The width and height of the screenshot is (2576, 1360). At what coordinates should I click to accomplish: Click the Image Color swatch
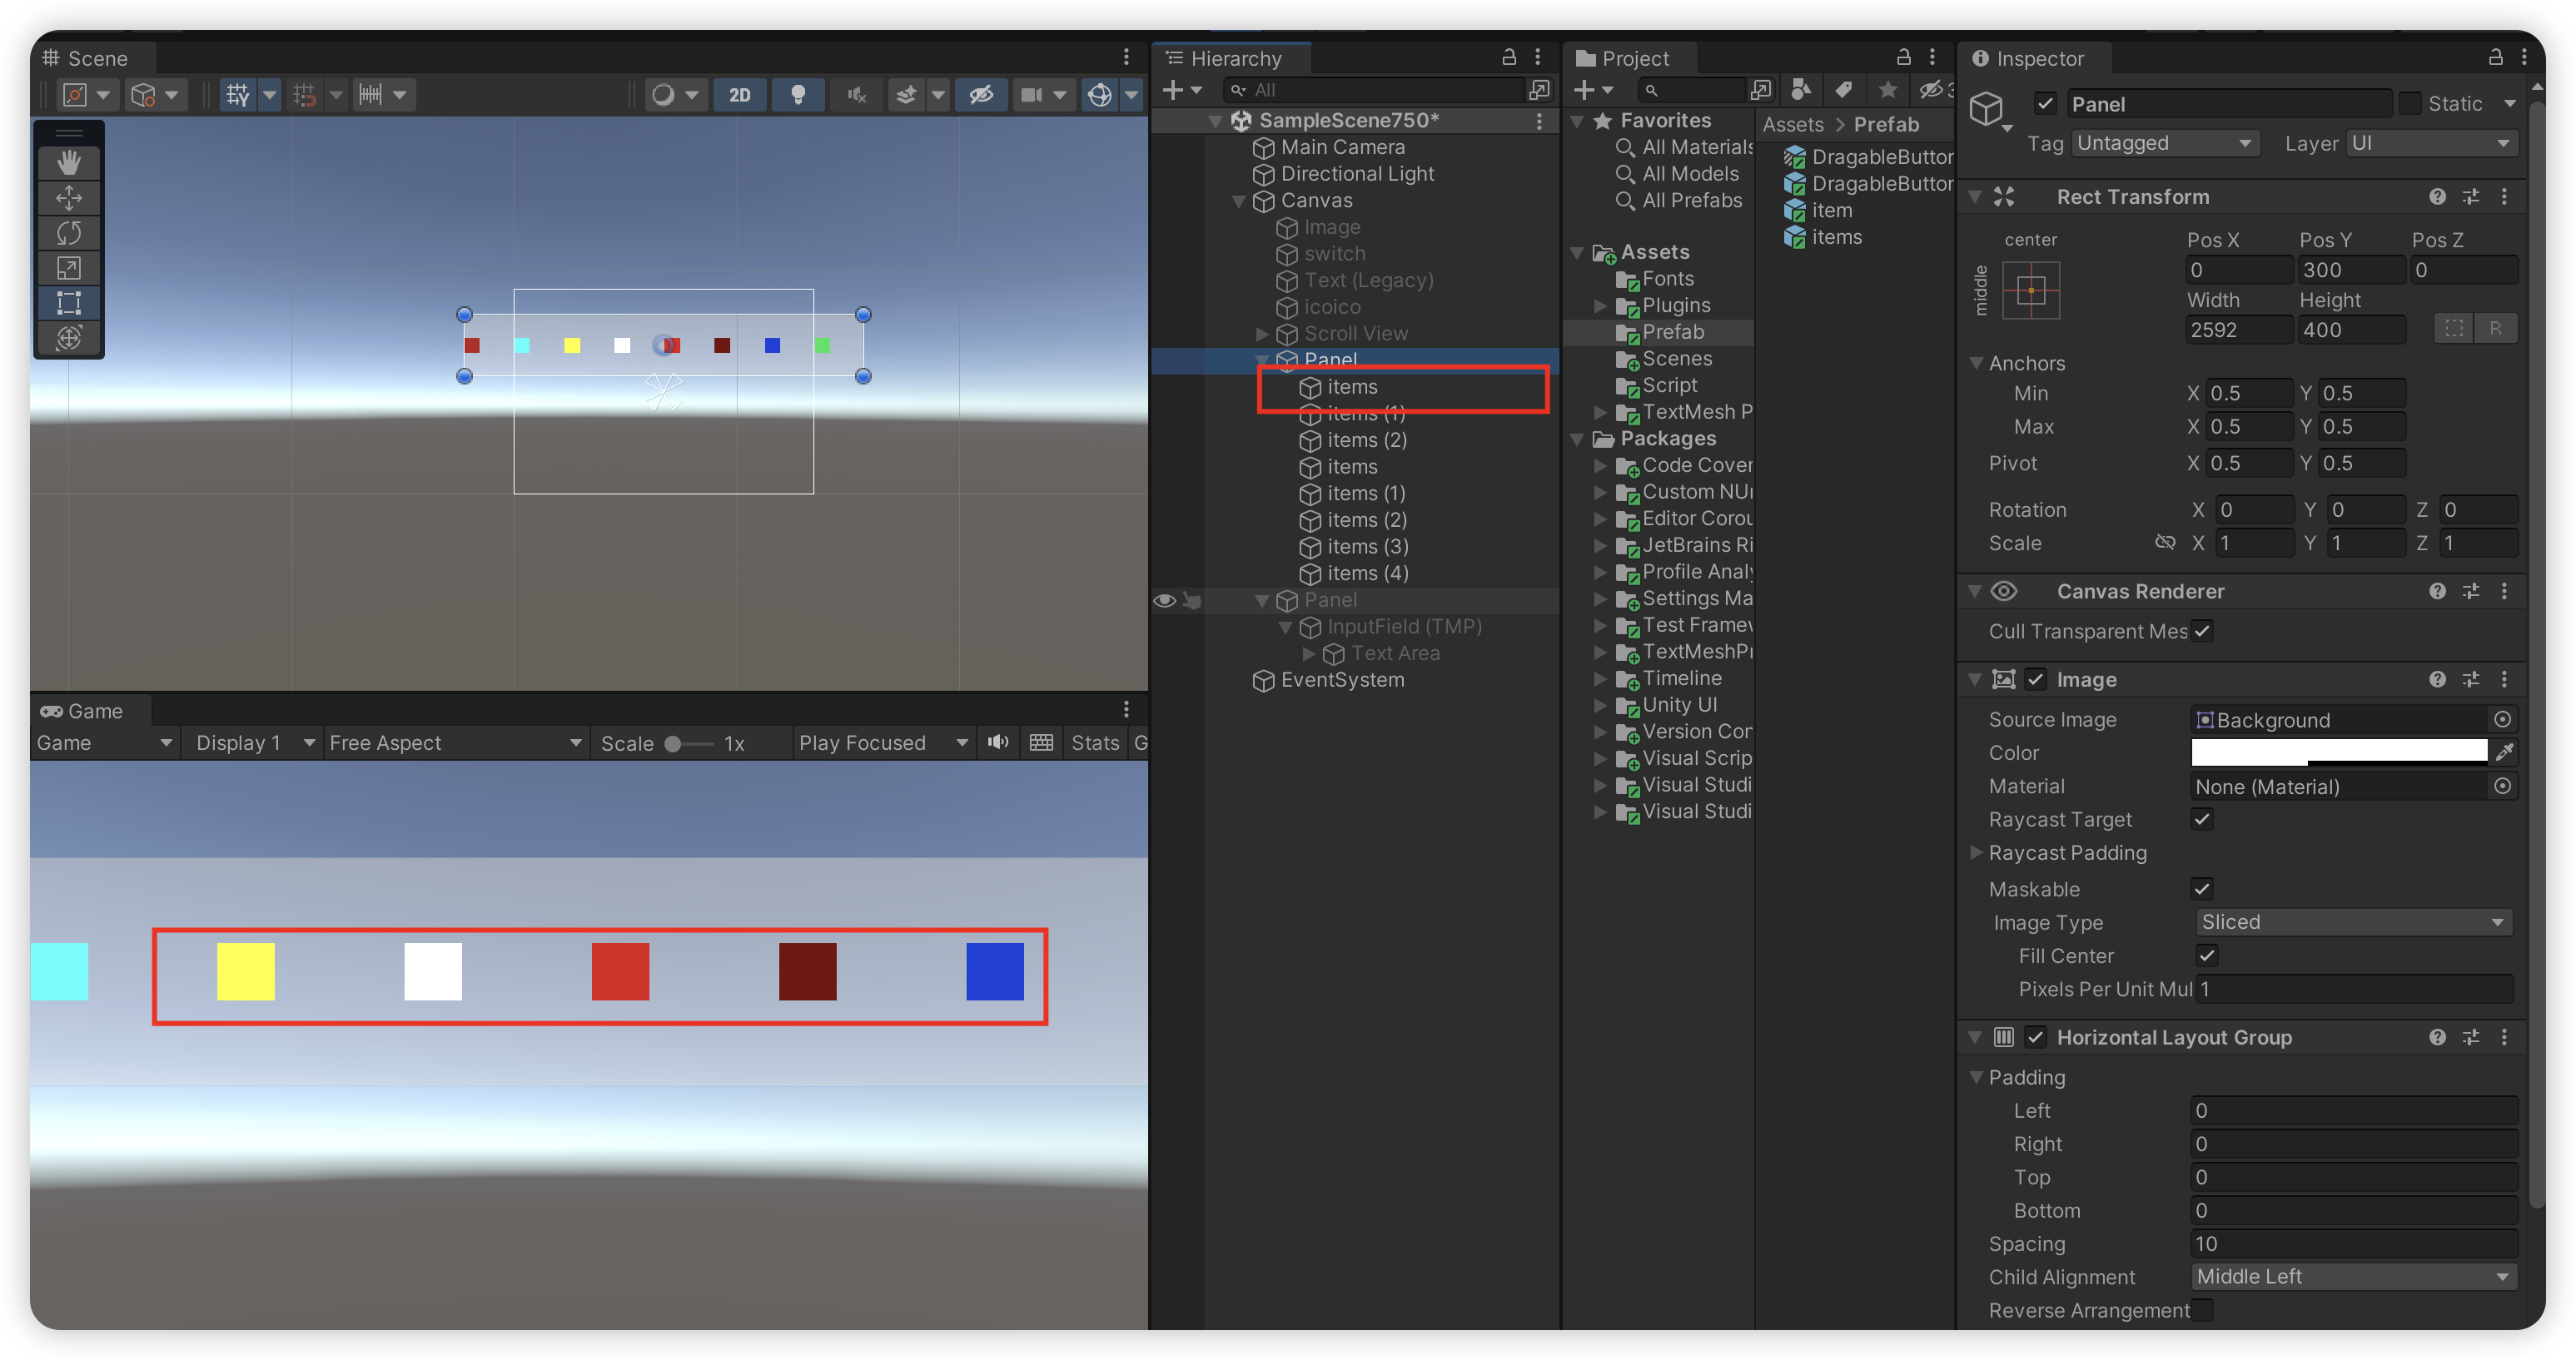(x=2338, y=752)
